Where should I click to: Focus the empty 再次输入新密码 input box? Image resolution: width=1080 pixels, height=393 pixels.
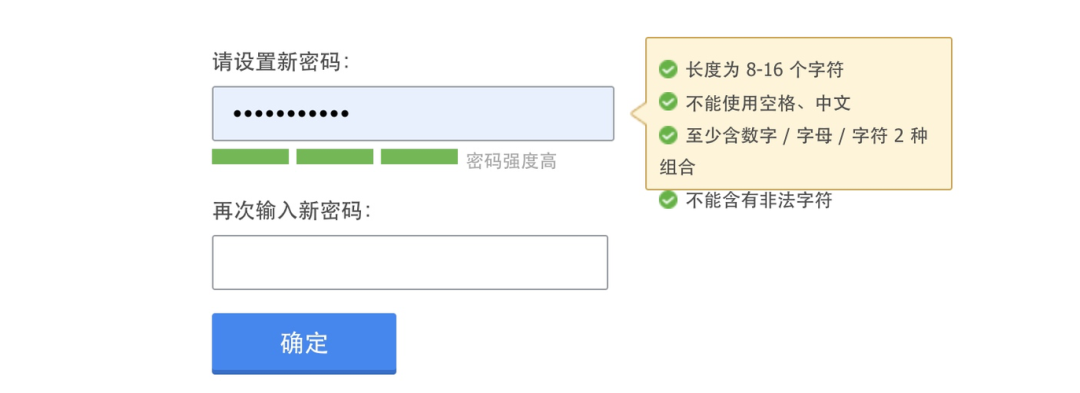(410, 262)
